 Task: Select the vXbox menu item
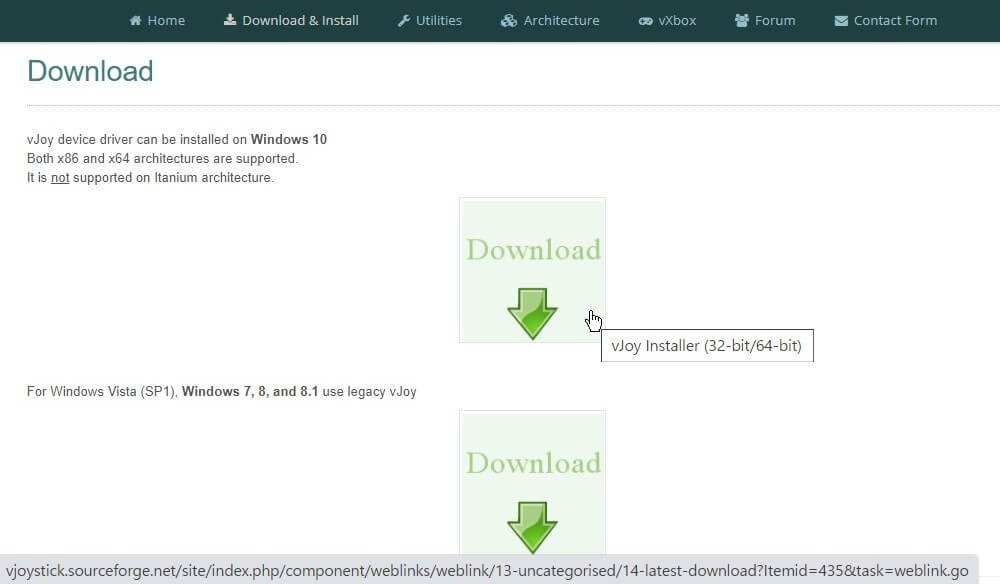click(667, 20)
